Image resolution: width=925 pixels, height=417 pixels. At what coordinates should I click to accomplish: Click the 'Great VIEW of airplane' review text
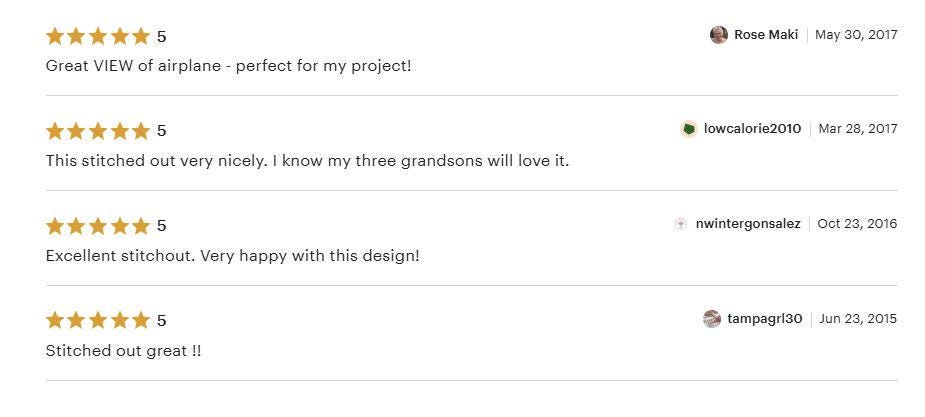pos(228,66)
